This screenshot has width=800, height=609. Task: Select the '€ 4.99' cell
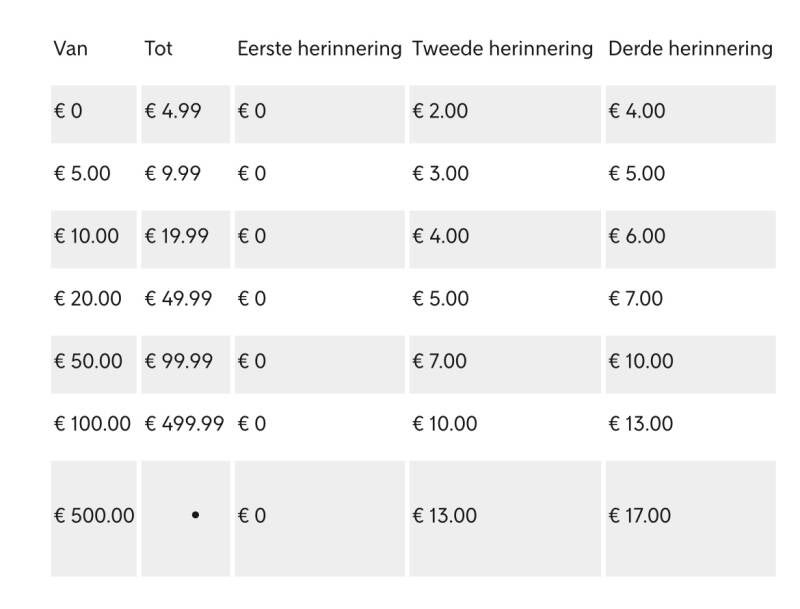tap(173, 111)
